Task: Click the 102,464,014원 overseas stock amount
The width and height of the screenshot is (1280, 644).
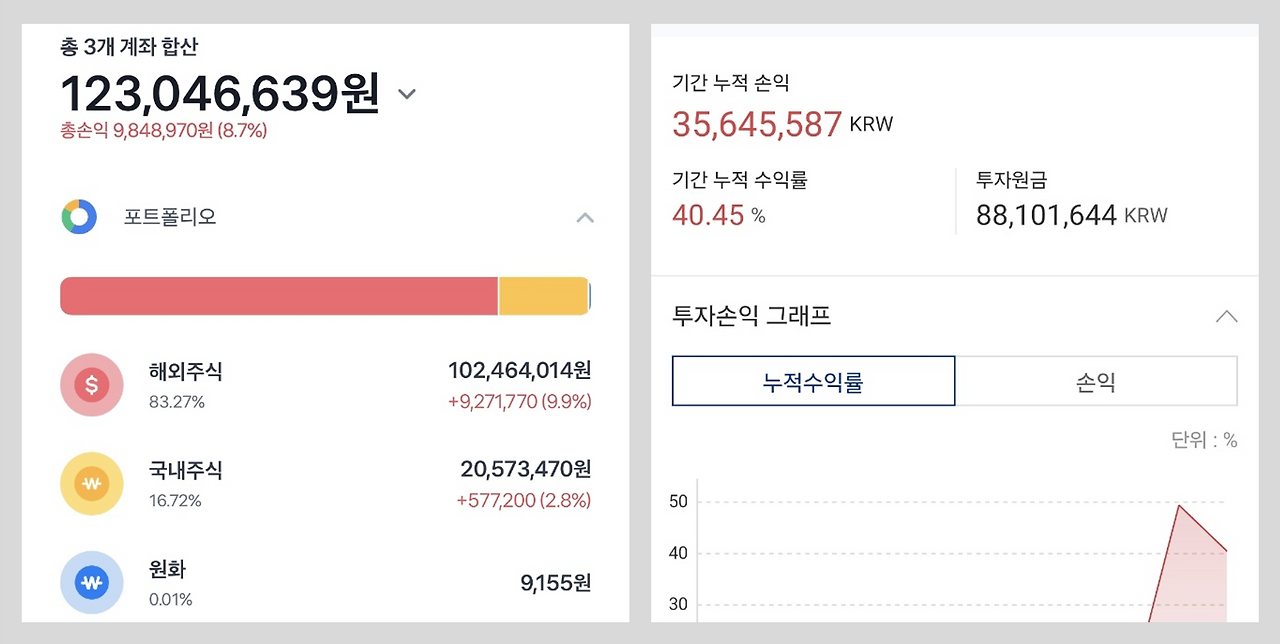Action: pos(519,371)
